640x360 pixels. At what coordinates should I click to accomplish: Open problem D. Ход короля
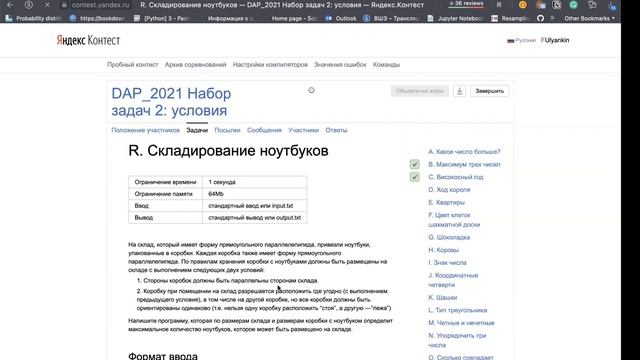point(449,189)
